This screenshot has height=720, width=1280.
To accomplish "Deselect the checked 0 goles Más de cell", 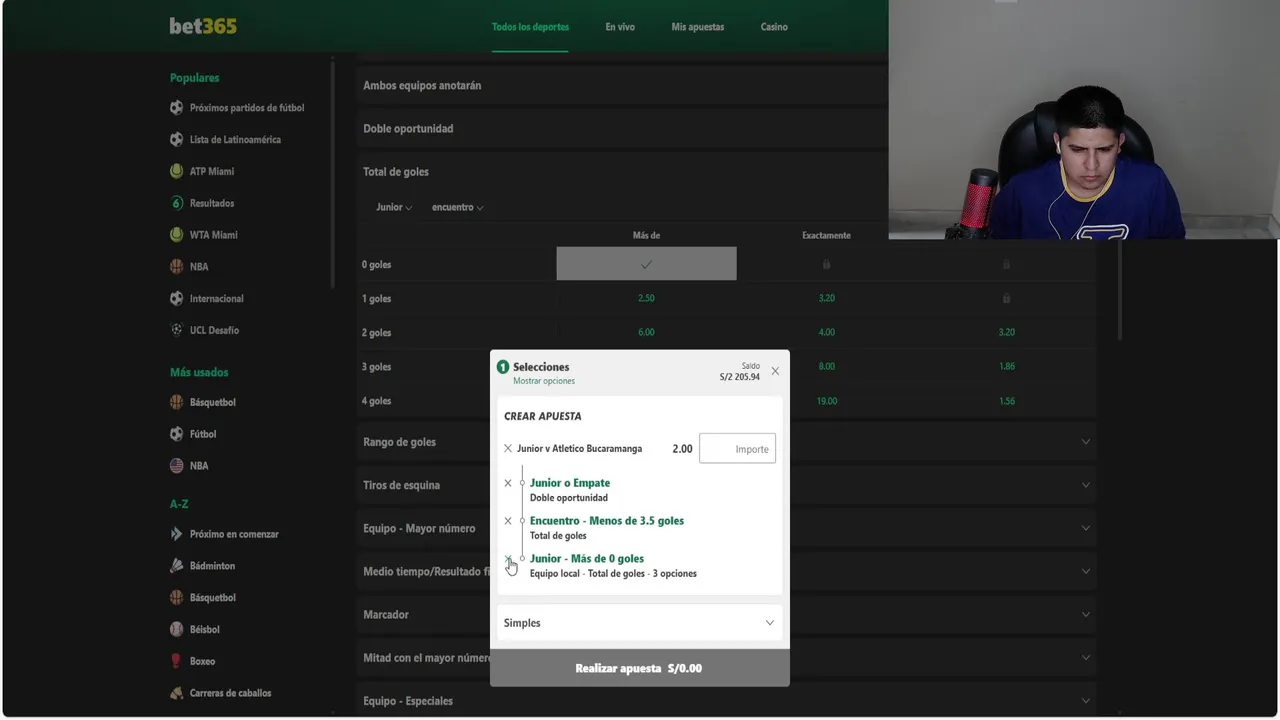I will click(646, 264).
